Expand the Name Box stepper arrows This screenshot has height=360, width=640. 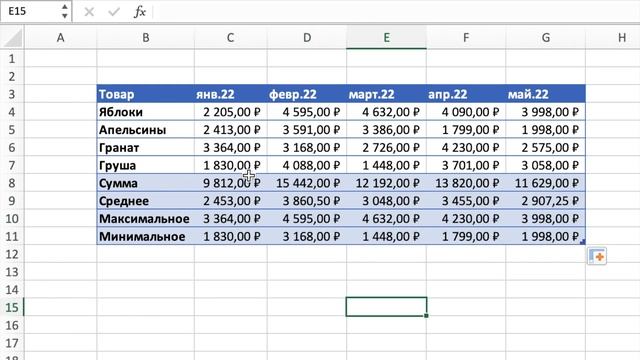pos(64,11)
